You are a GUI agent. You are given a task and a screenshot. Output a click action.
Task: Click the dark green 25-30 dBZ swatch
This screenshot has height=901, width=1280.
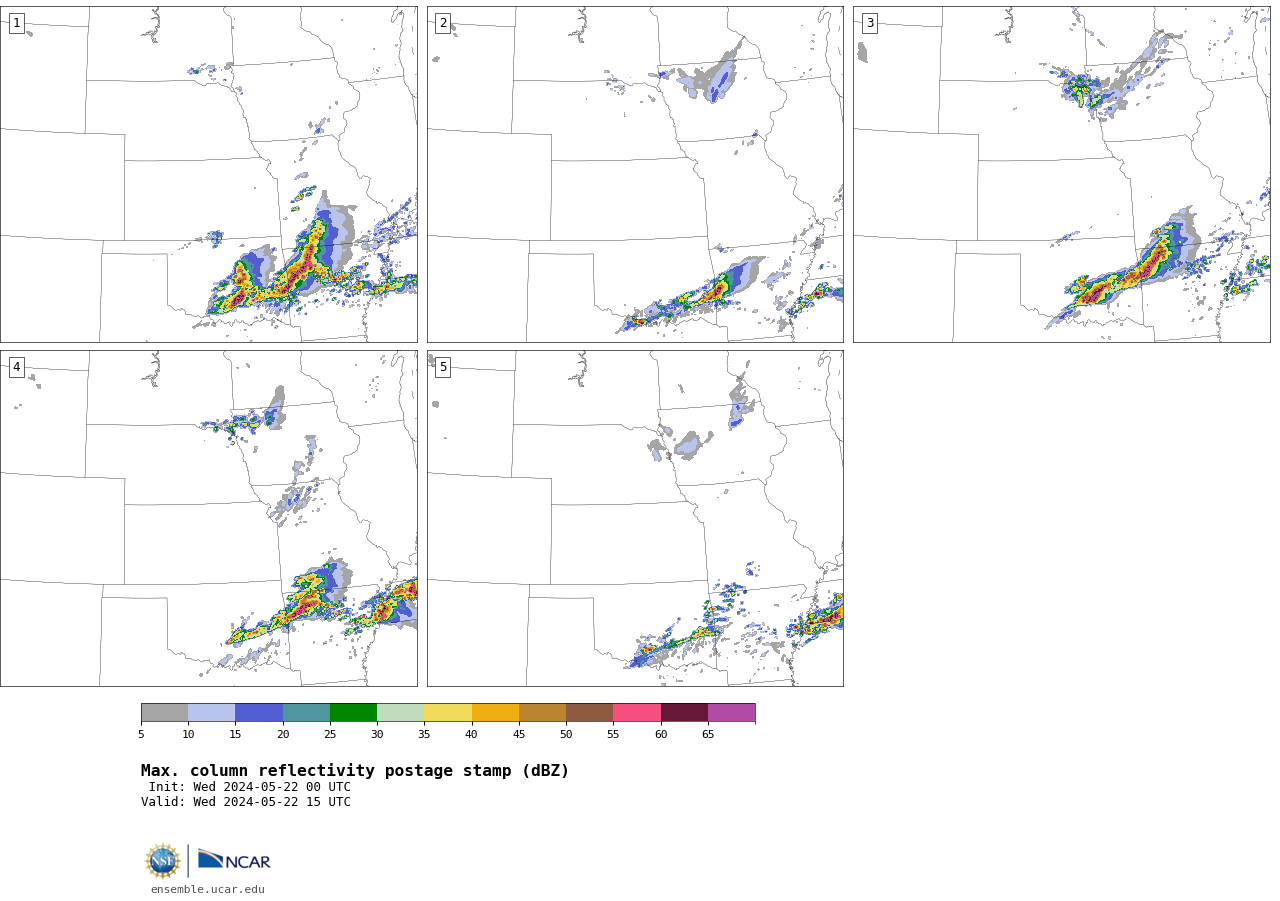pyautogui.click(x=354, y=713)
